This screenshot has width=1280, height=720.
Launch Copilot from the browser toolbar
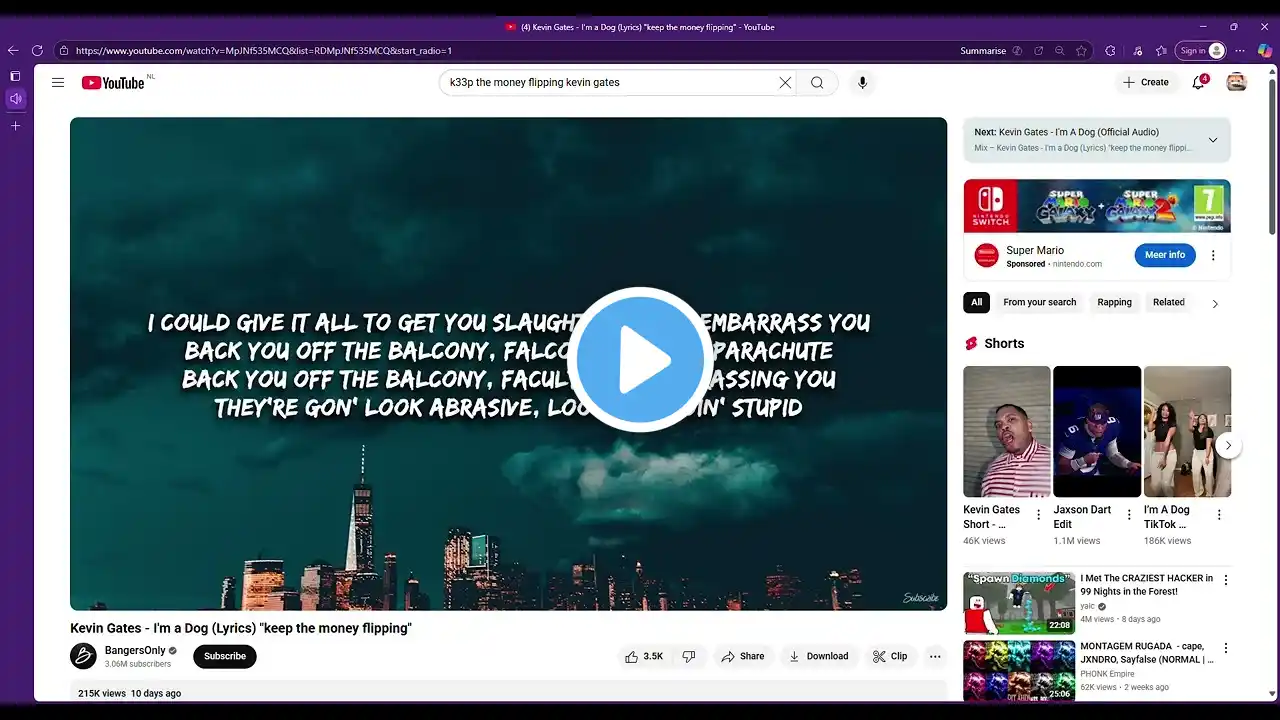pos(1265,51)
